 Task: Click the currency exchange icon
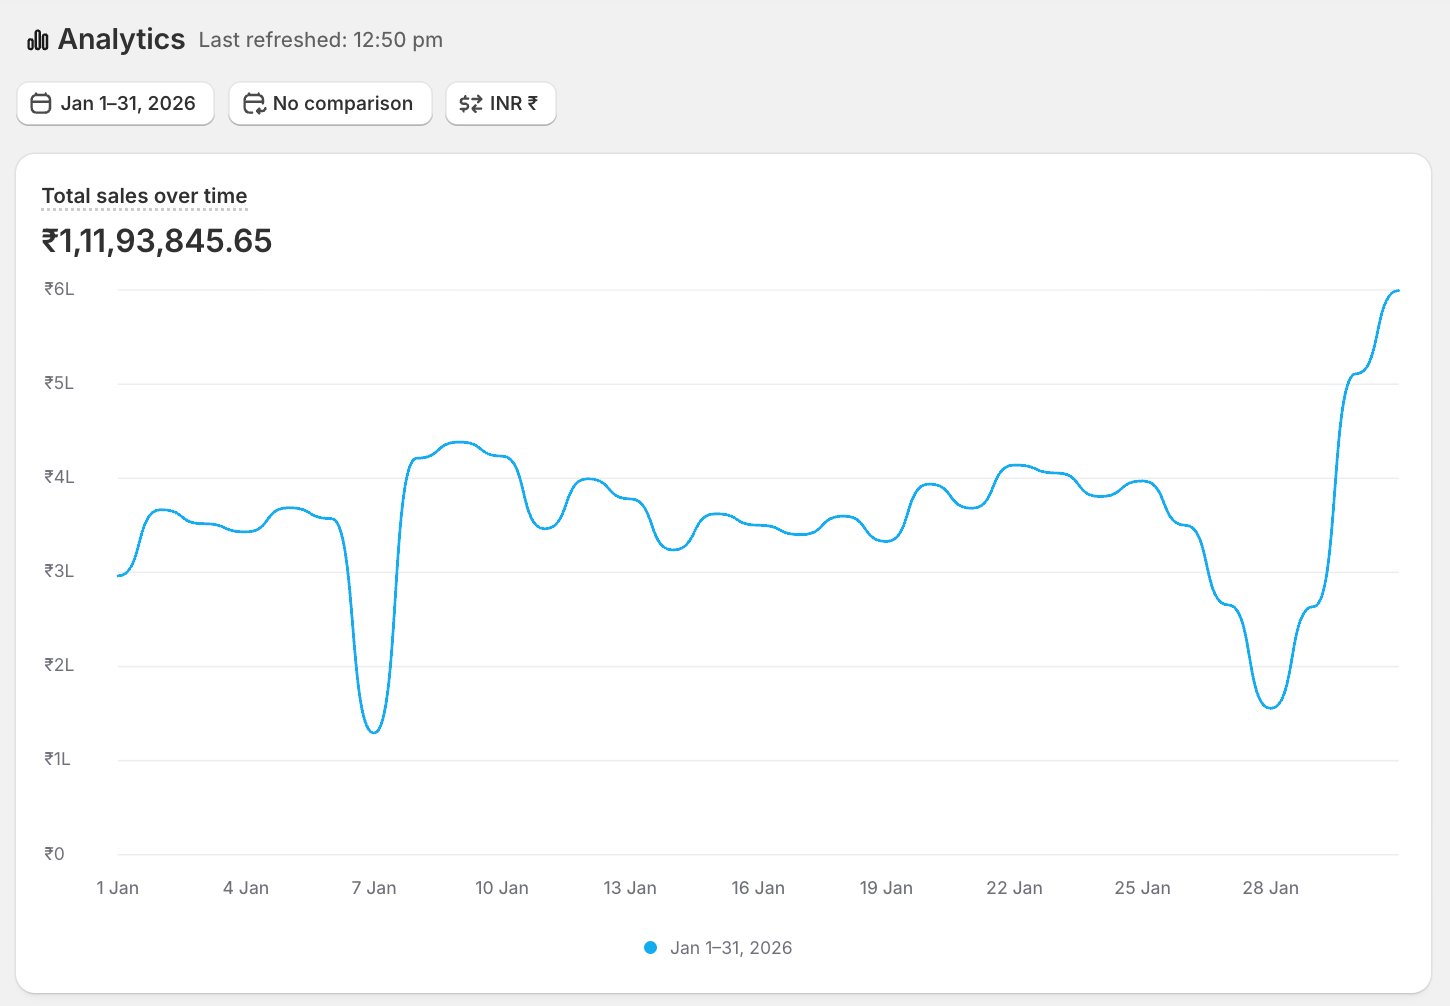(470, 103)
